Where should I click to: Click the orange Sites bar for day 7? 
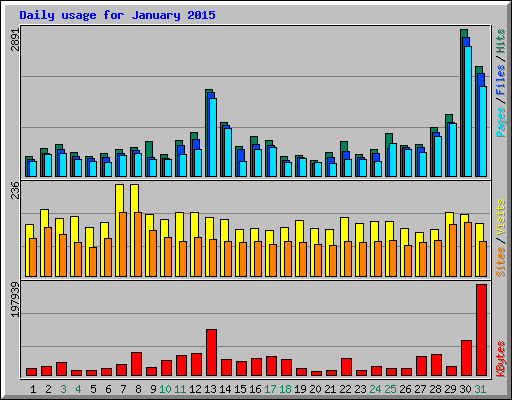tap(123, 244)
